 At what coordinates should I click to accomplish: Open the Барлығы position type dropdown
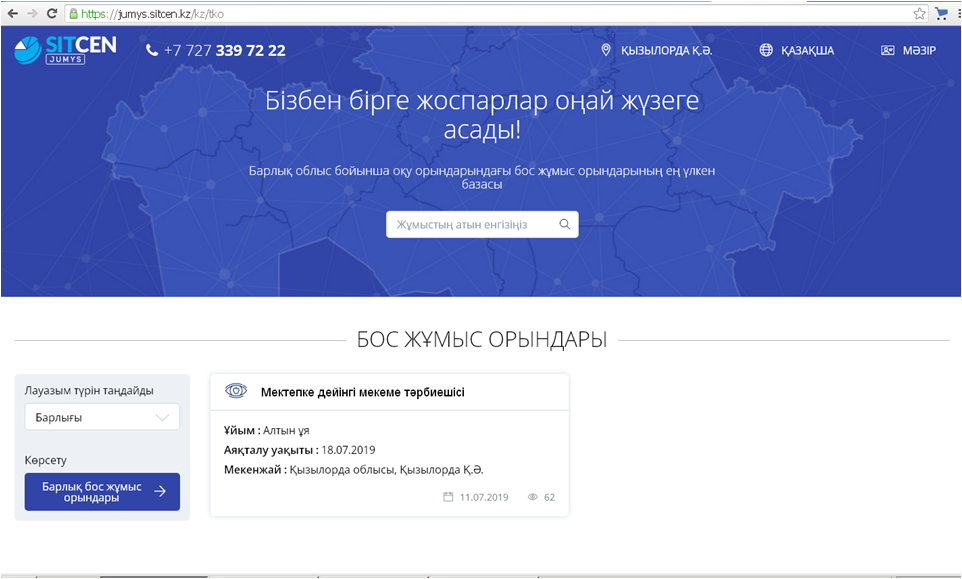tap(102, 417)
